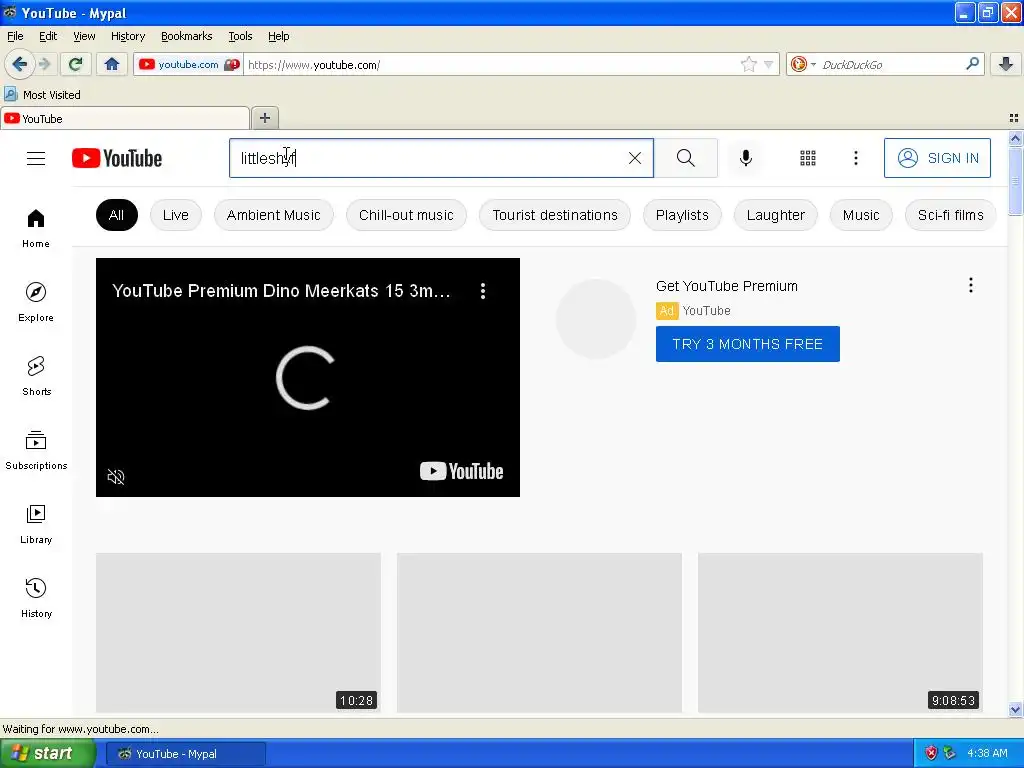
Task: Click the search bar magnifier in DuckDuckGo box
Action: (972, 64)
